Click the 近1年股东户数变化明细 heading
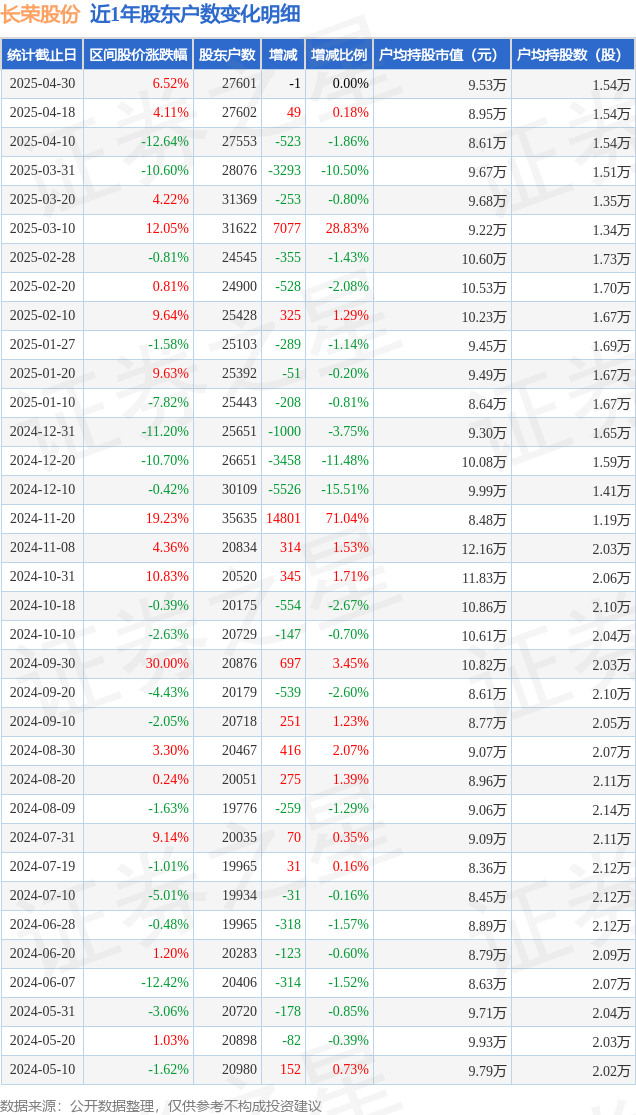The height and width of the screenshot is (1115, 636). pyautogui.click(x=195, y=14)
